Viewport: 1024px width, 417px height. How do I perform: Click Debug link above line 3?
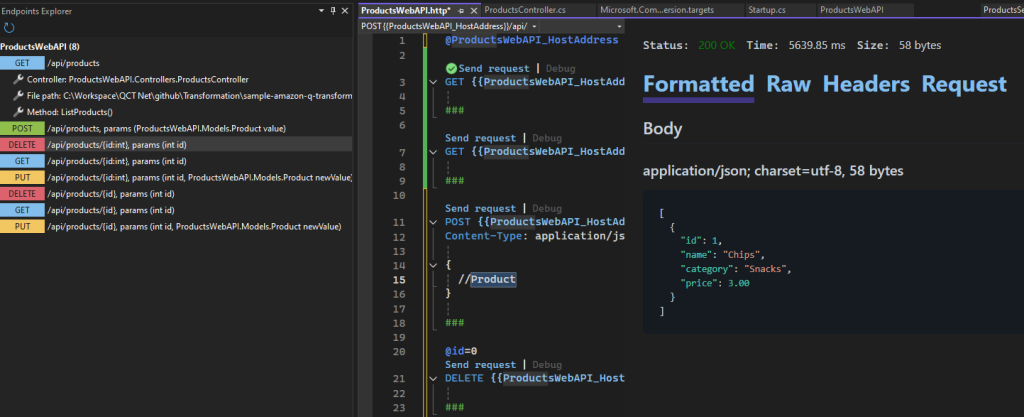coord(561,68)
